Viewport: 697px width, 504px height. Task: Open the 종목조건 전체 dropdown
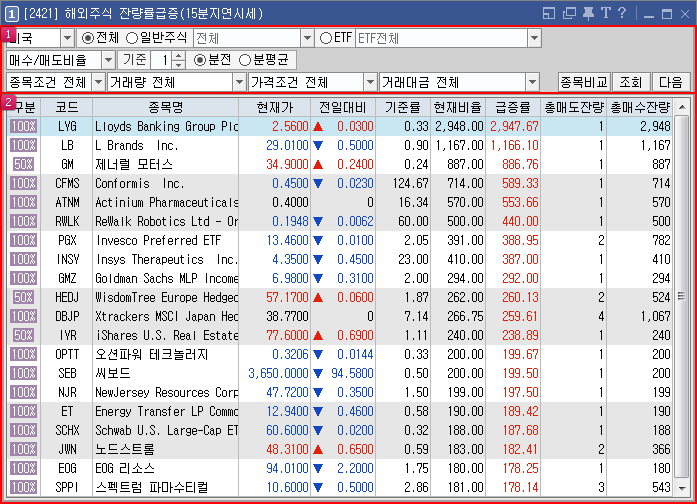point(98,82)
